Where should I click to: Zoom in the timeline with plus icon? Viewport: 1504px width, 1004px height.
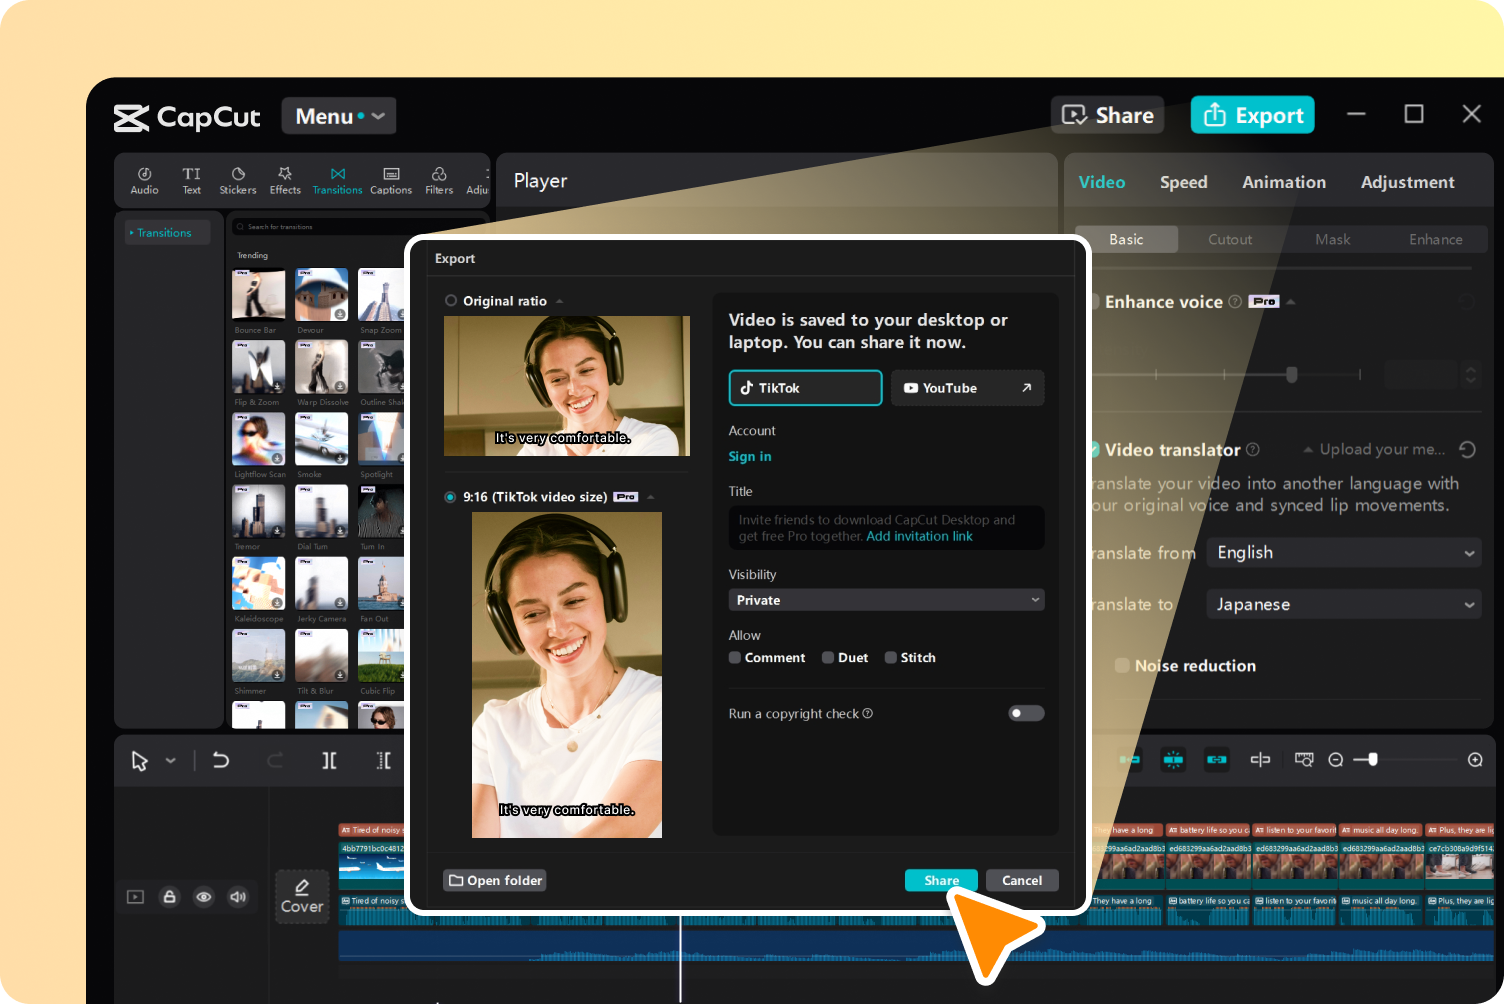[x=1475, y=760]
